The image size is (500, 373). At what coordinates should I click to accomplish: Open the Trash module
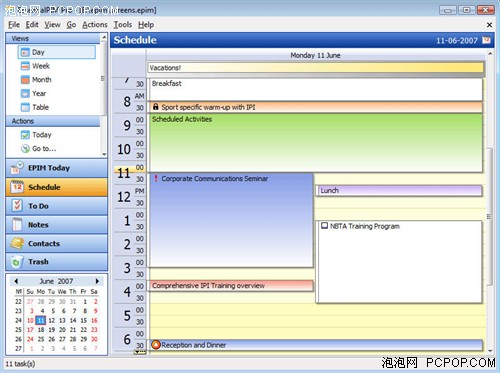tap(57, 262)
